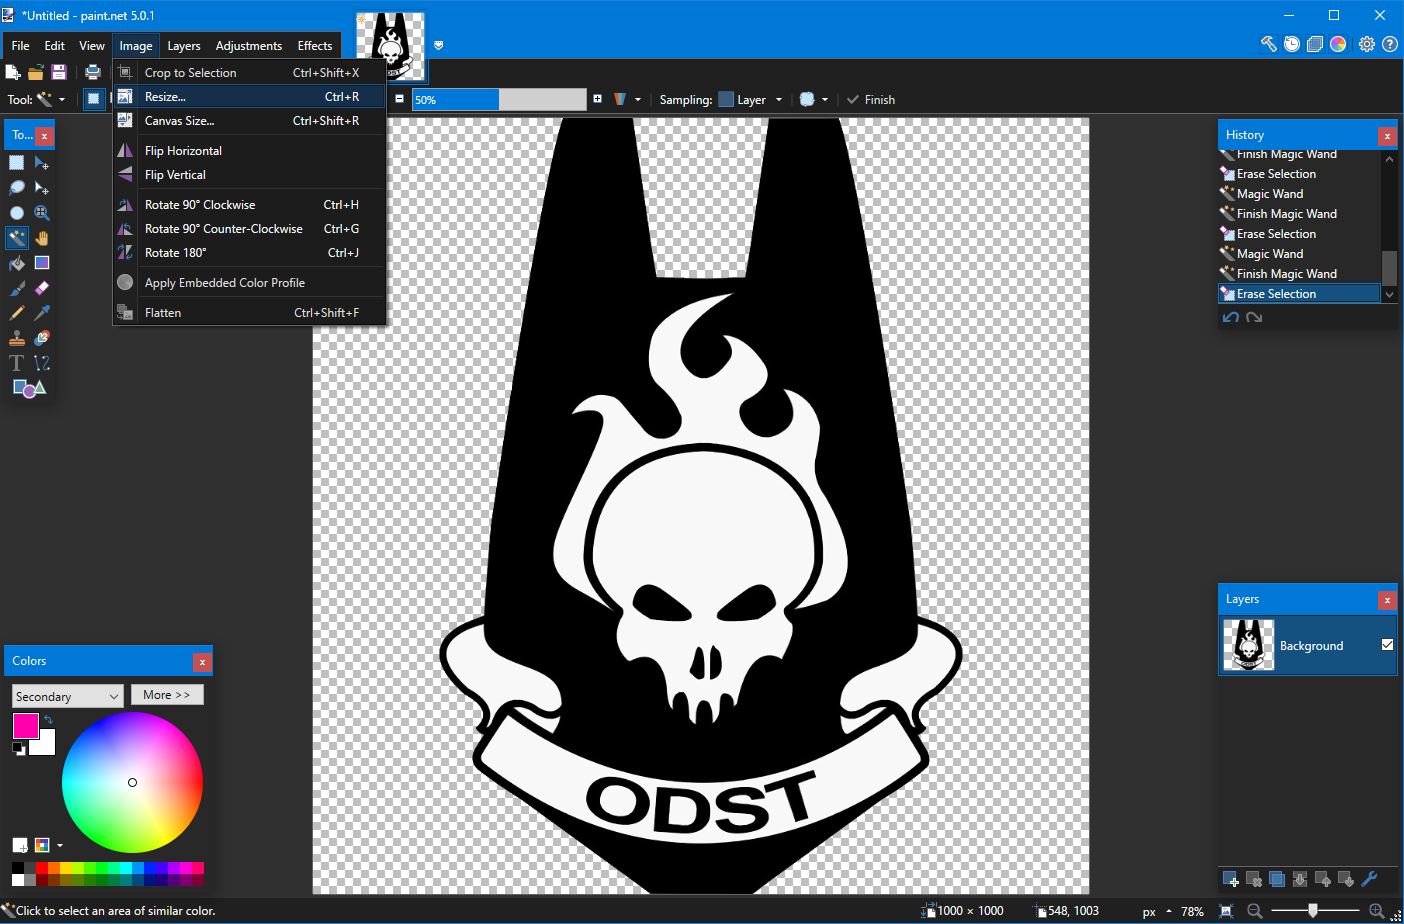Screen dimensions: 1404x924
Task: Click the Zoom to Window status bar icon
Action: [x=1226, y=911]
